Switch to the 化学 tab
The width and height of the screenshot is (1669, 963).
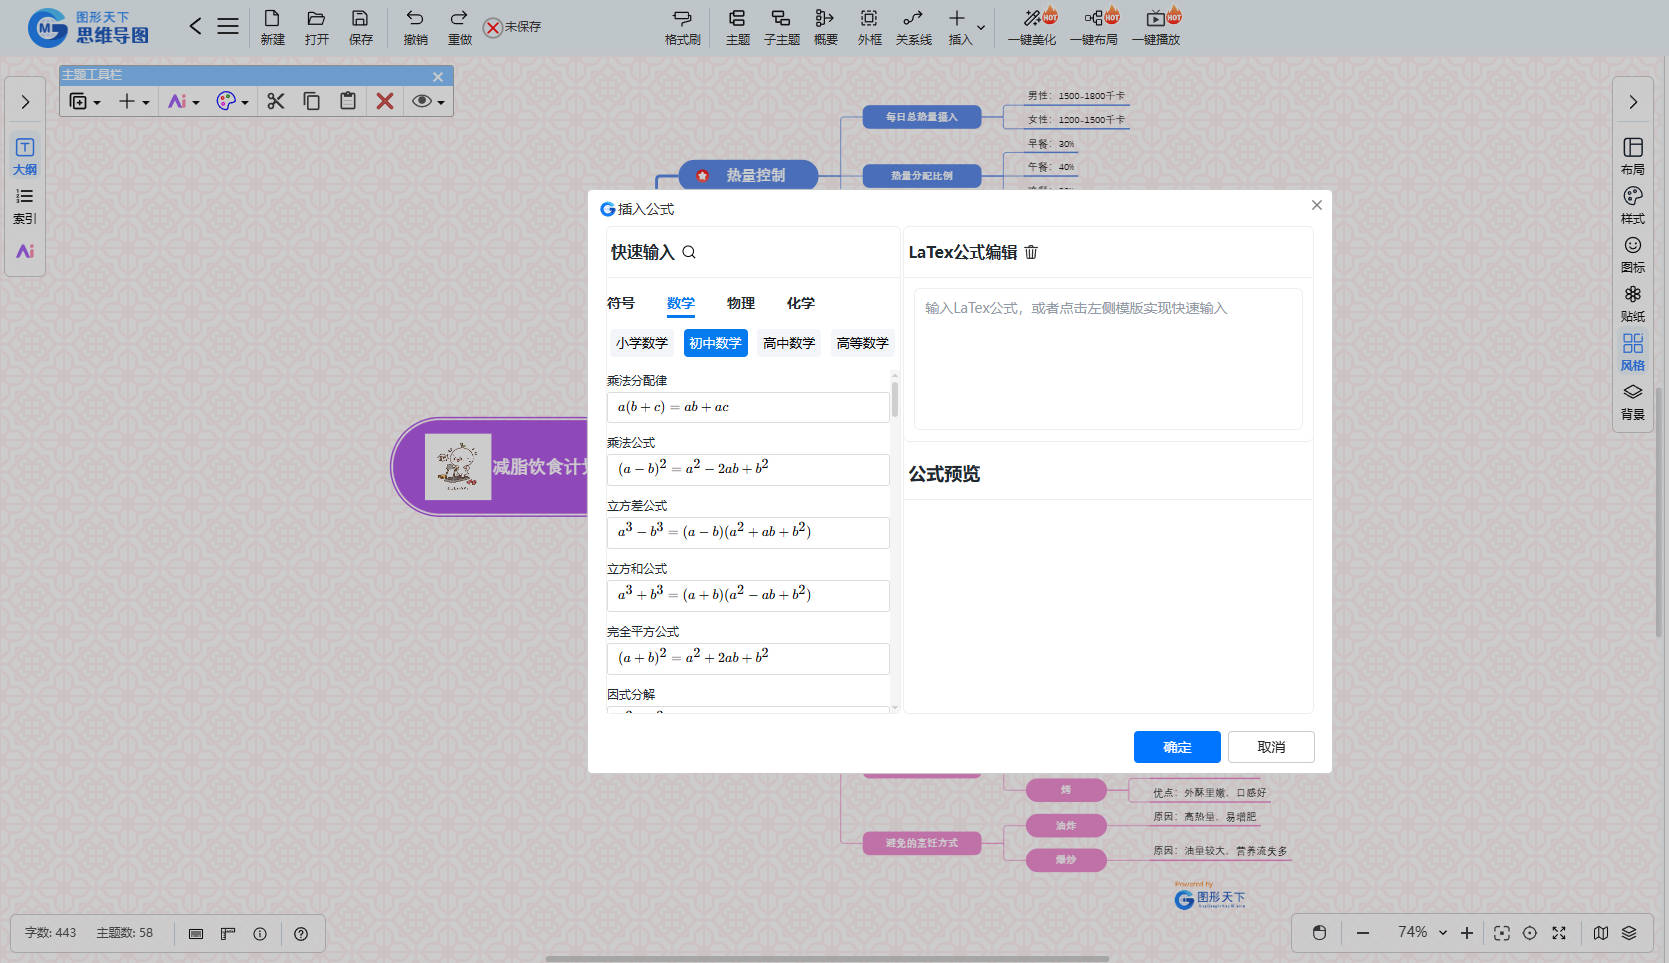pyautogui.click(x=800, y=303)
